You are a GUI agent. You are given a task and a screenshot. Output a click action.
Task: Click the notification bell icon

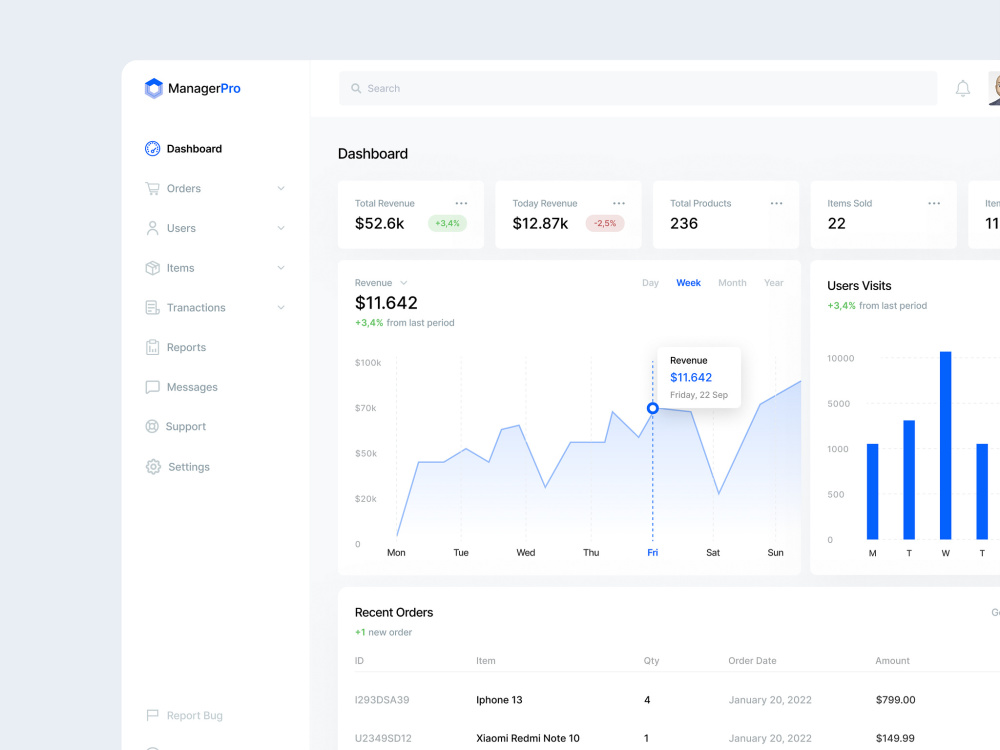(x=962, y=88)
